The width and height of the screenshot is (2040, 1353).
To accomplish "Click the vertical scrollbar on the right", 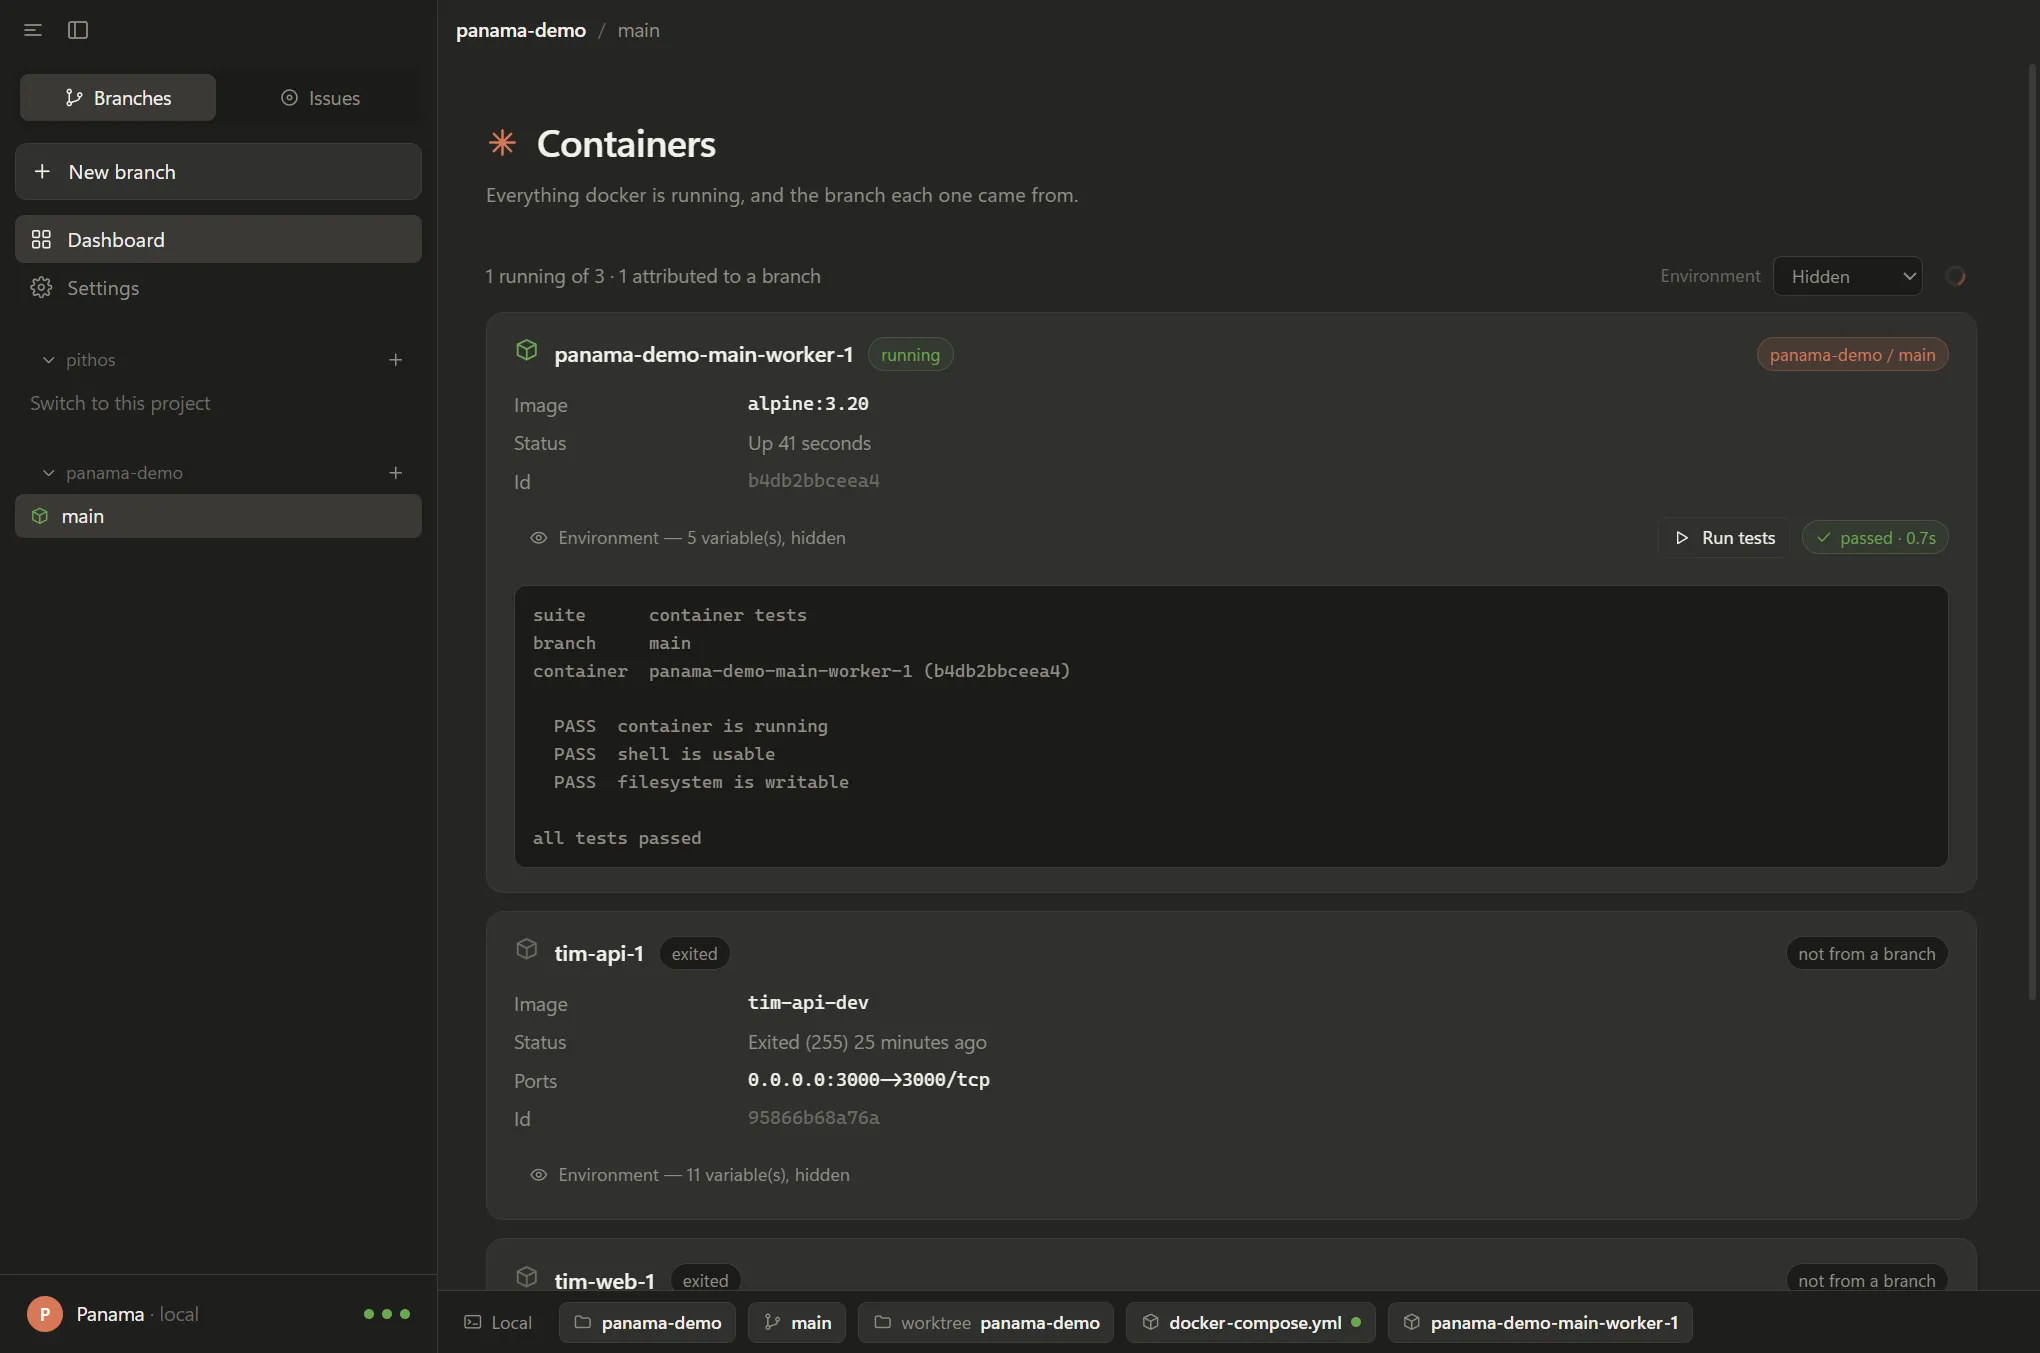I will pos(2032,530).
